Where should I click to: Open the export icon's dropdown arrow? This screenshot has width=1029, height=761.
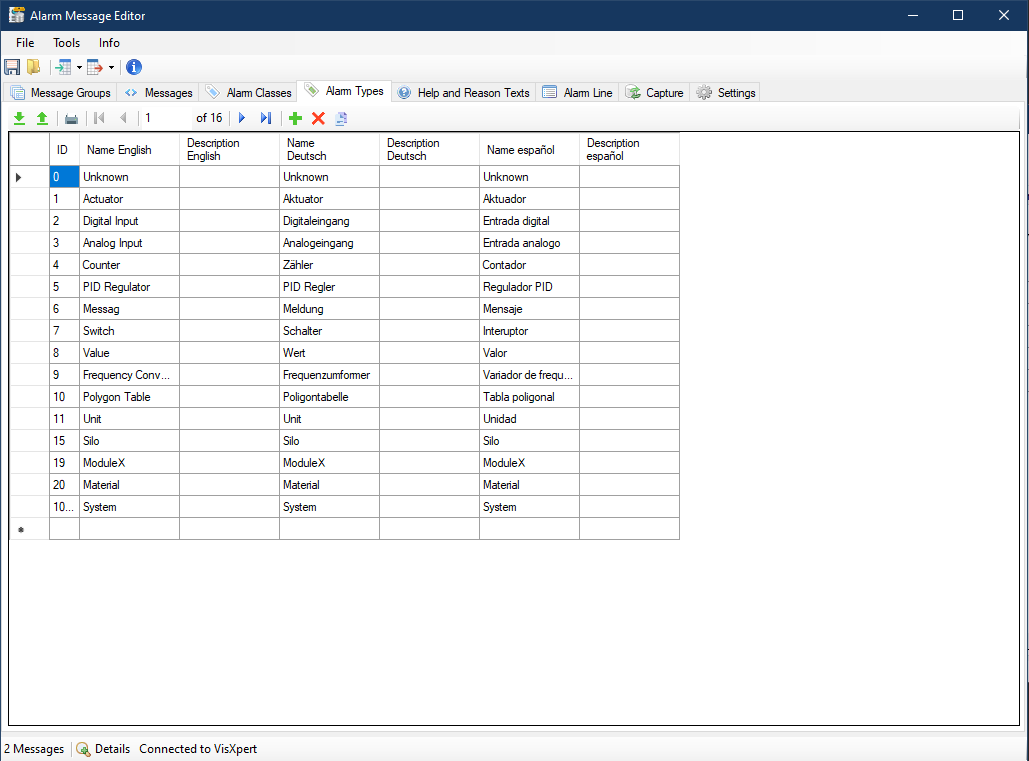tap(109, 67)
